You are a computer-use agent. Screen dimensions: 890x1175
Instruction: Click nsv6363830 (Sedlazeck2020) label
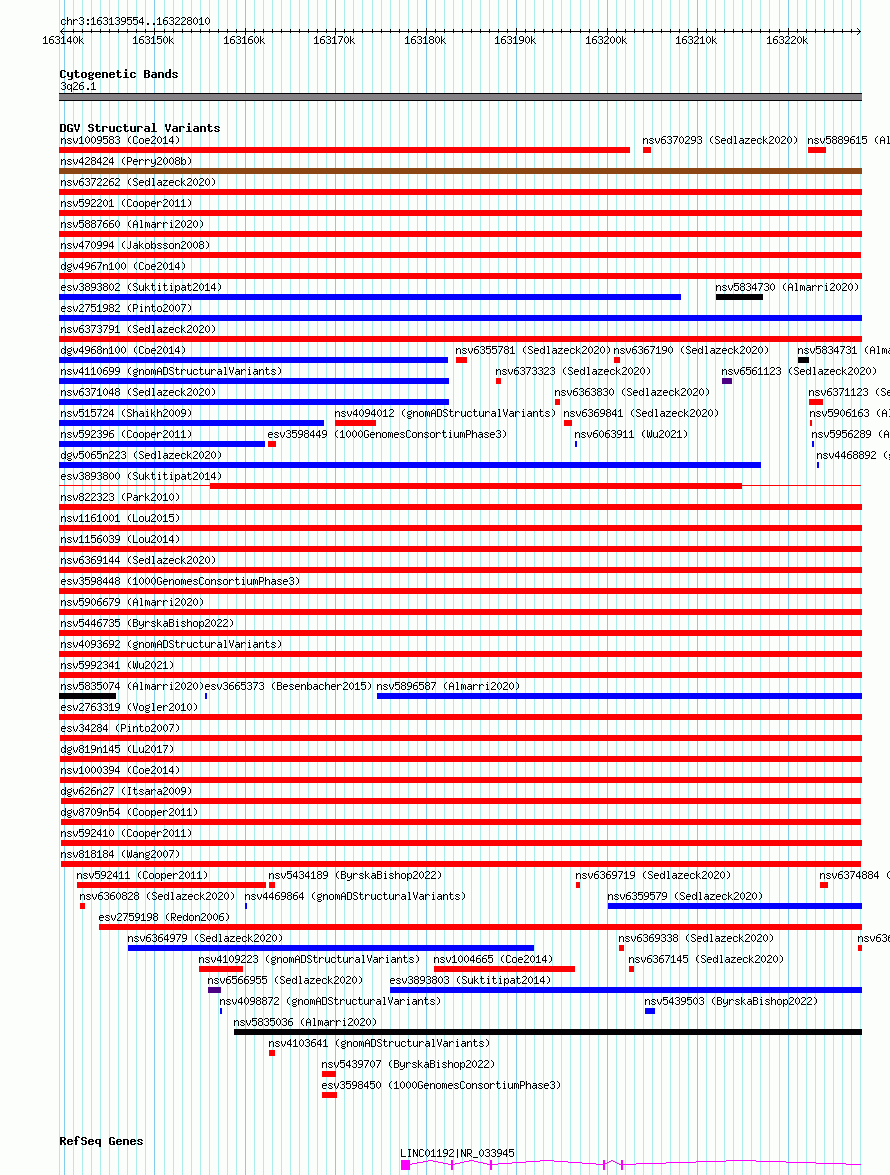point(632,392)
